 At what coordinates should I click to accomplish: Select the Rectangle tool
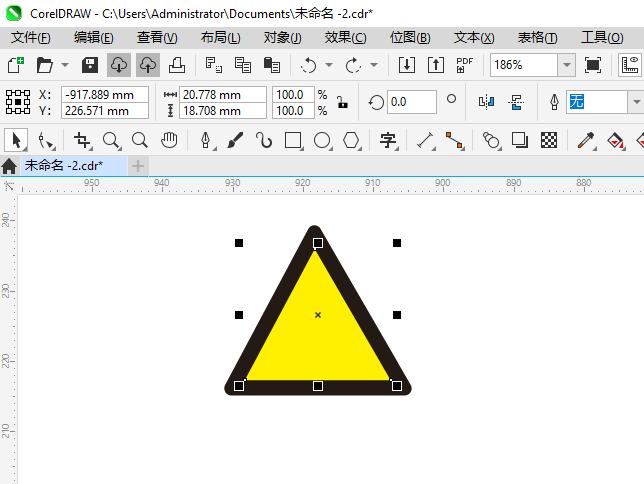point(293,141)
